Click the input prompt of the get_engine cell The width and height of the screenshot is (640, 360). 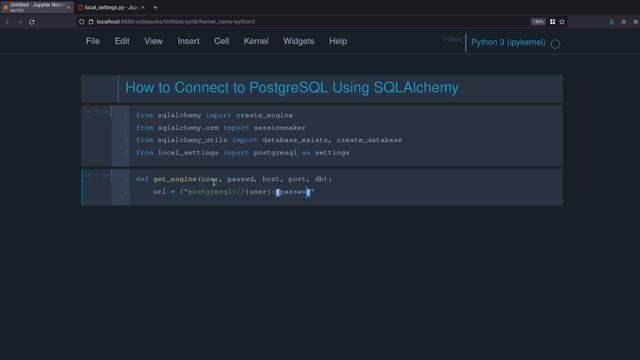pyautogui.click(x=97, y=175)
